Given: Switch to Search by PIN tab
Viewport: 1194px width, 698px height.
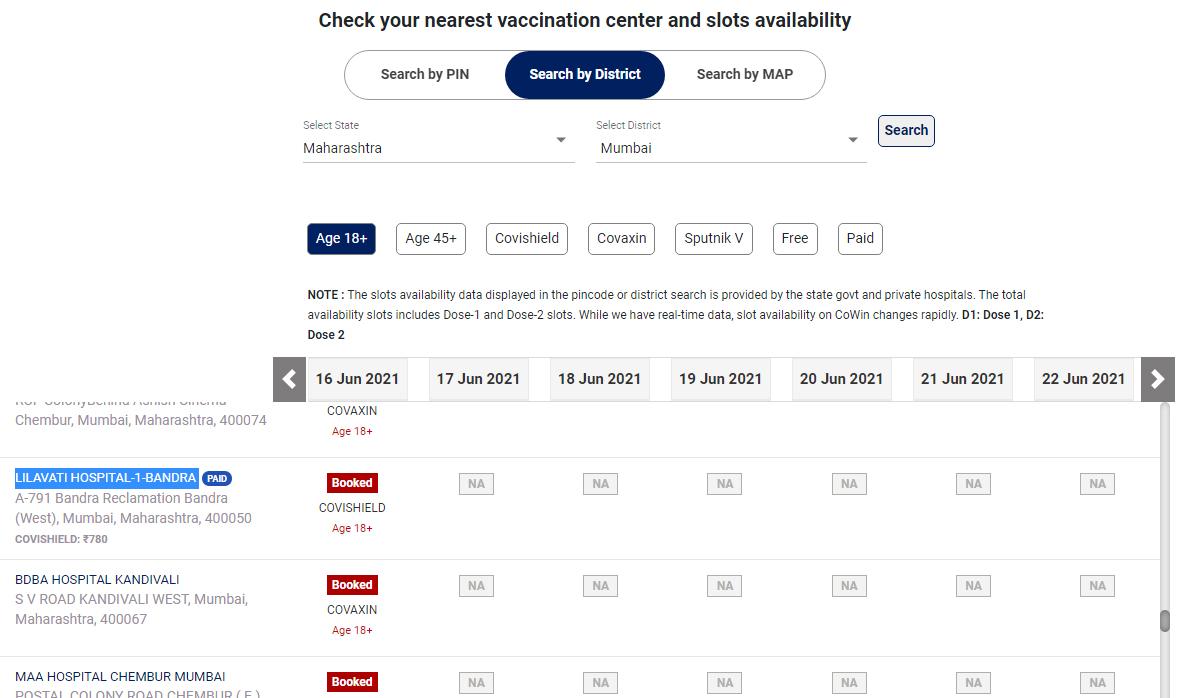Looking at the screenshot, I should click(x=425, y=75).
